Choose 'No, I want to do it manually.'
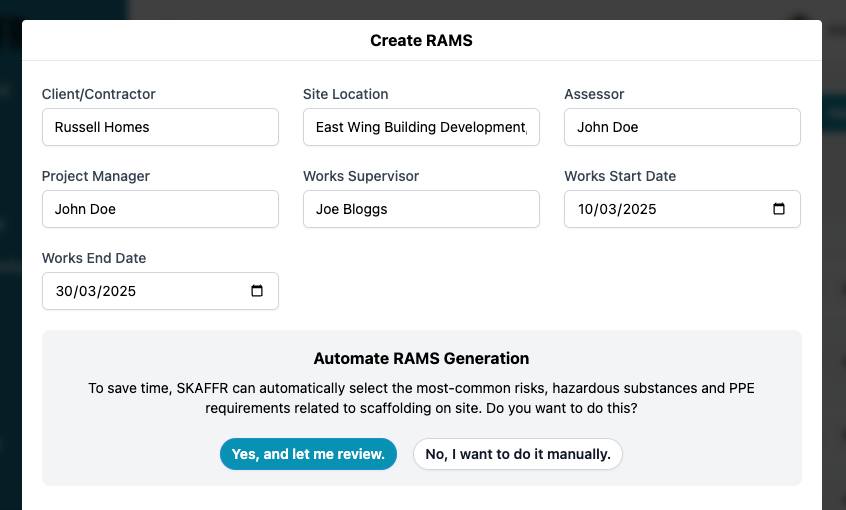Screen dimensions: 846x510 tap(518, 454)
